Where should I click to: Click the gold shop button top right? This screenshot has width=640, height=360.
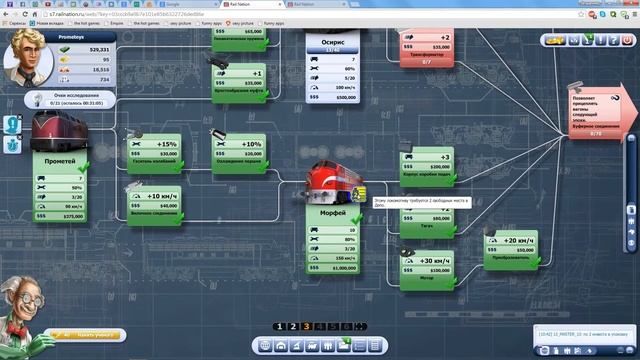(x=555, y=40)
